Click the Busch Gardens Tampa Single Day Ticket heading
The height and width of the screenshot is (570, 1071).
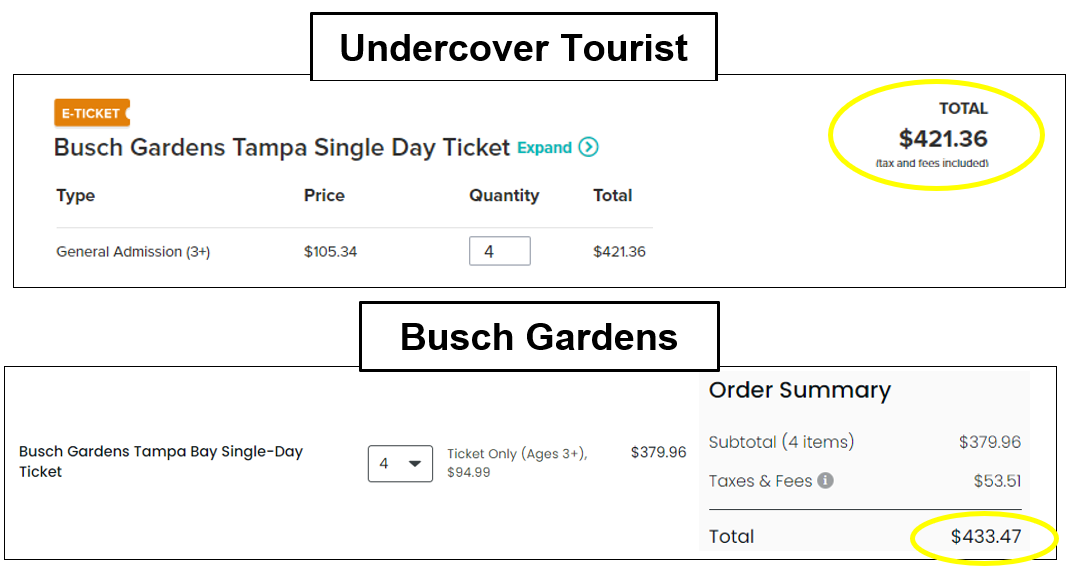click(x=281, y=147)
